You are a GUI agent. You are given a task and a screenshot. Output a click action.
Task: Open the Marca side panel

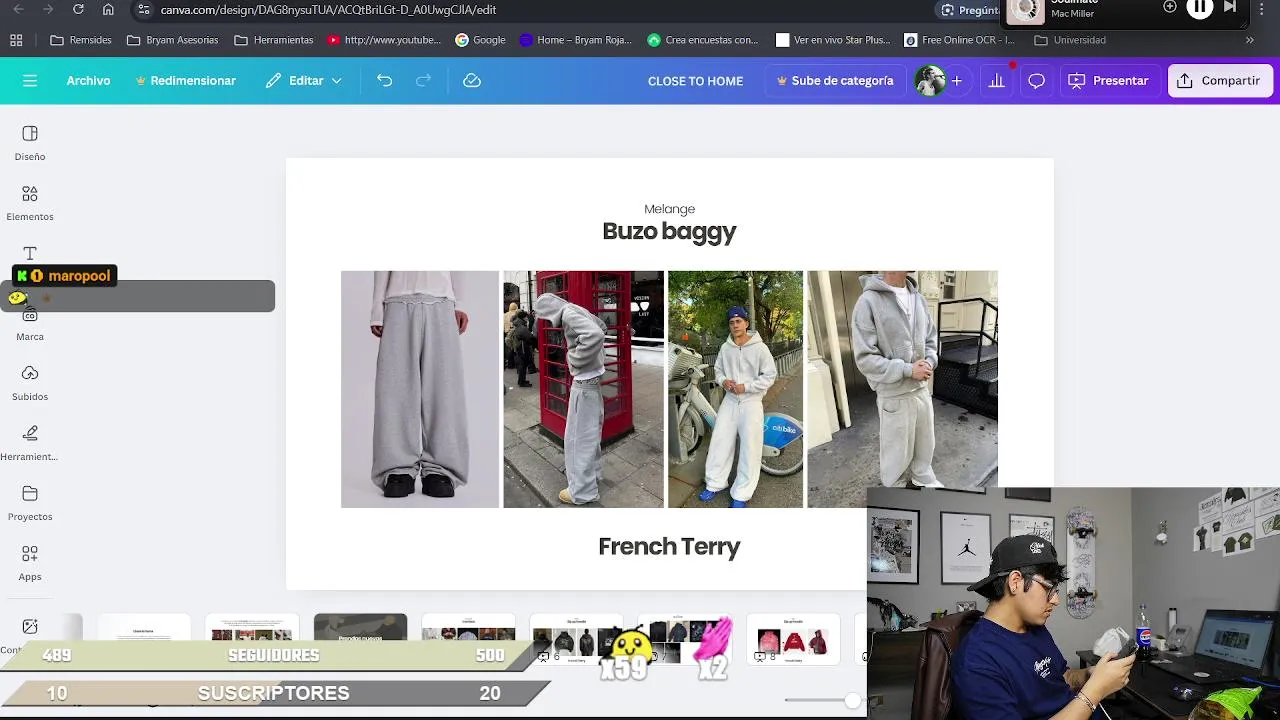pyautogui.click(x=30, y=325)
